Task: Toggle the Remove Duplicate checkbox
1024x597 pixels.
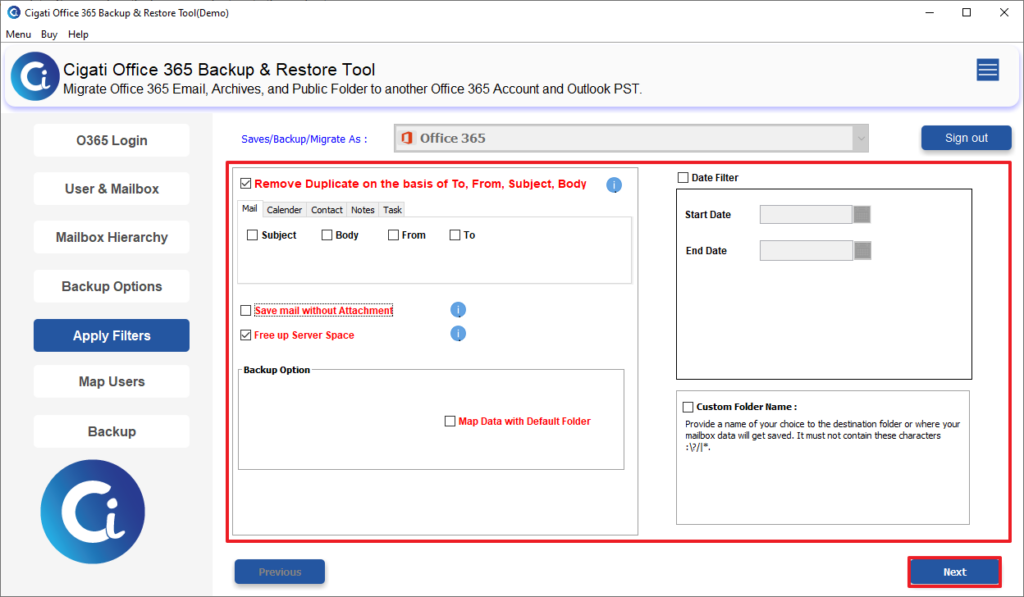Action: point(246,184)
